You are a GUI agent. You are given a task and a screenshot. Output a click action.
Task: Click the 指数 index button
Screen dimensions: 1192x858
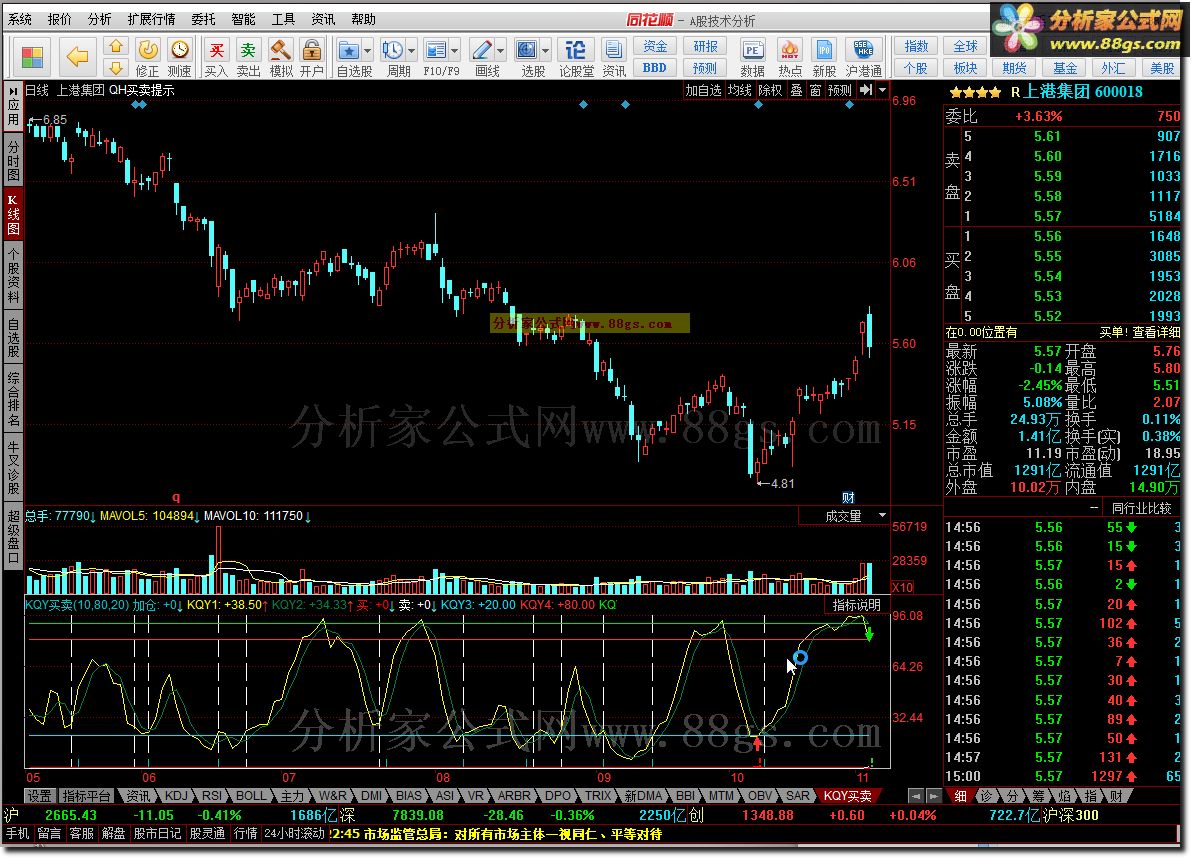pos(916,46)
